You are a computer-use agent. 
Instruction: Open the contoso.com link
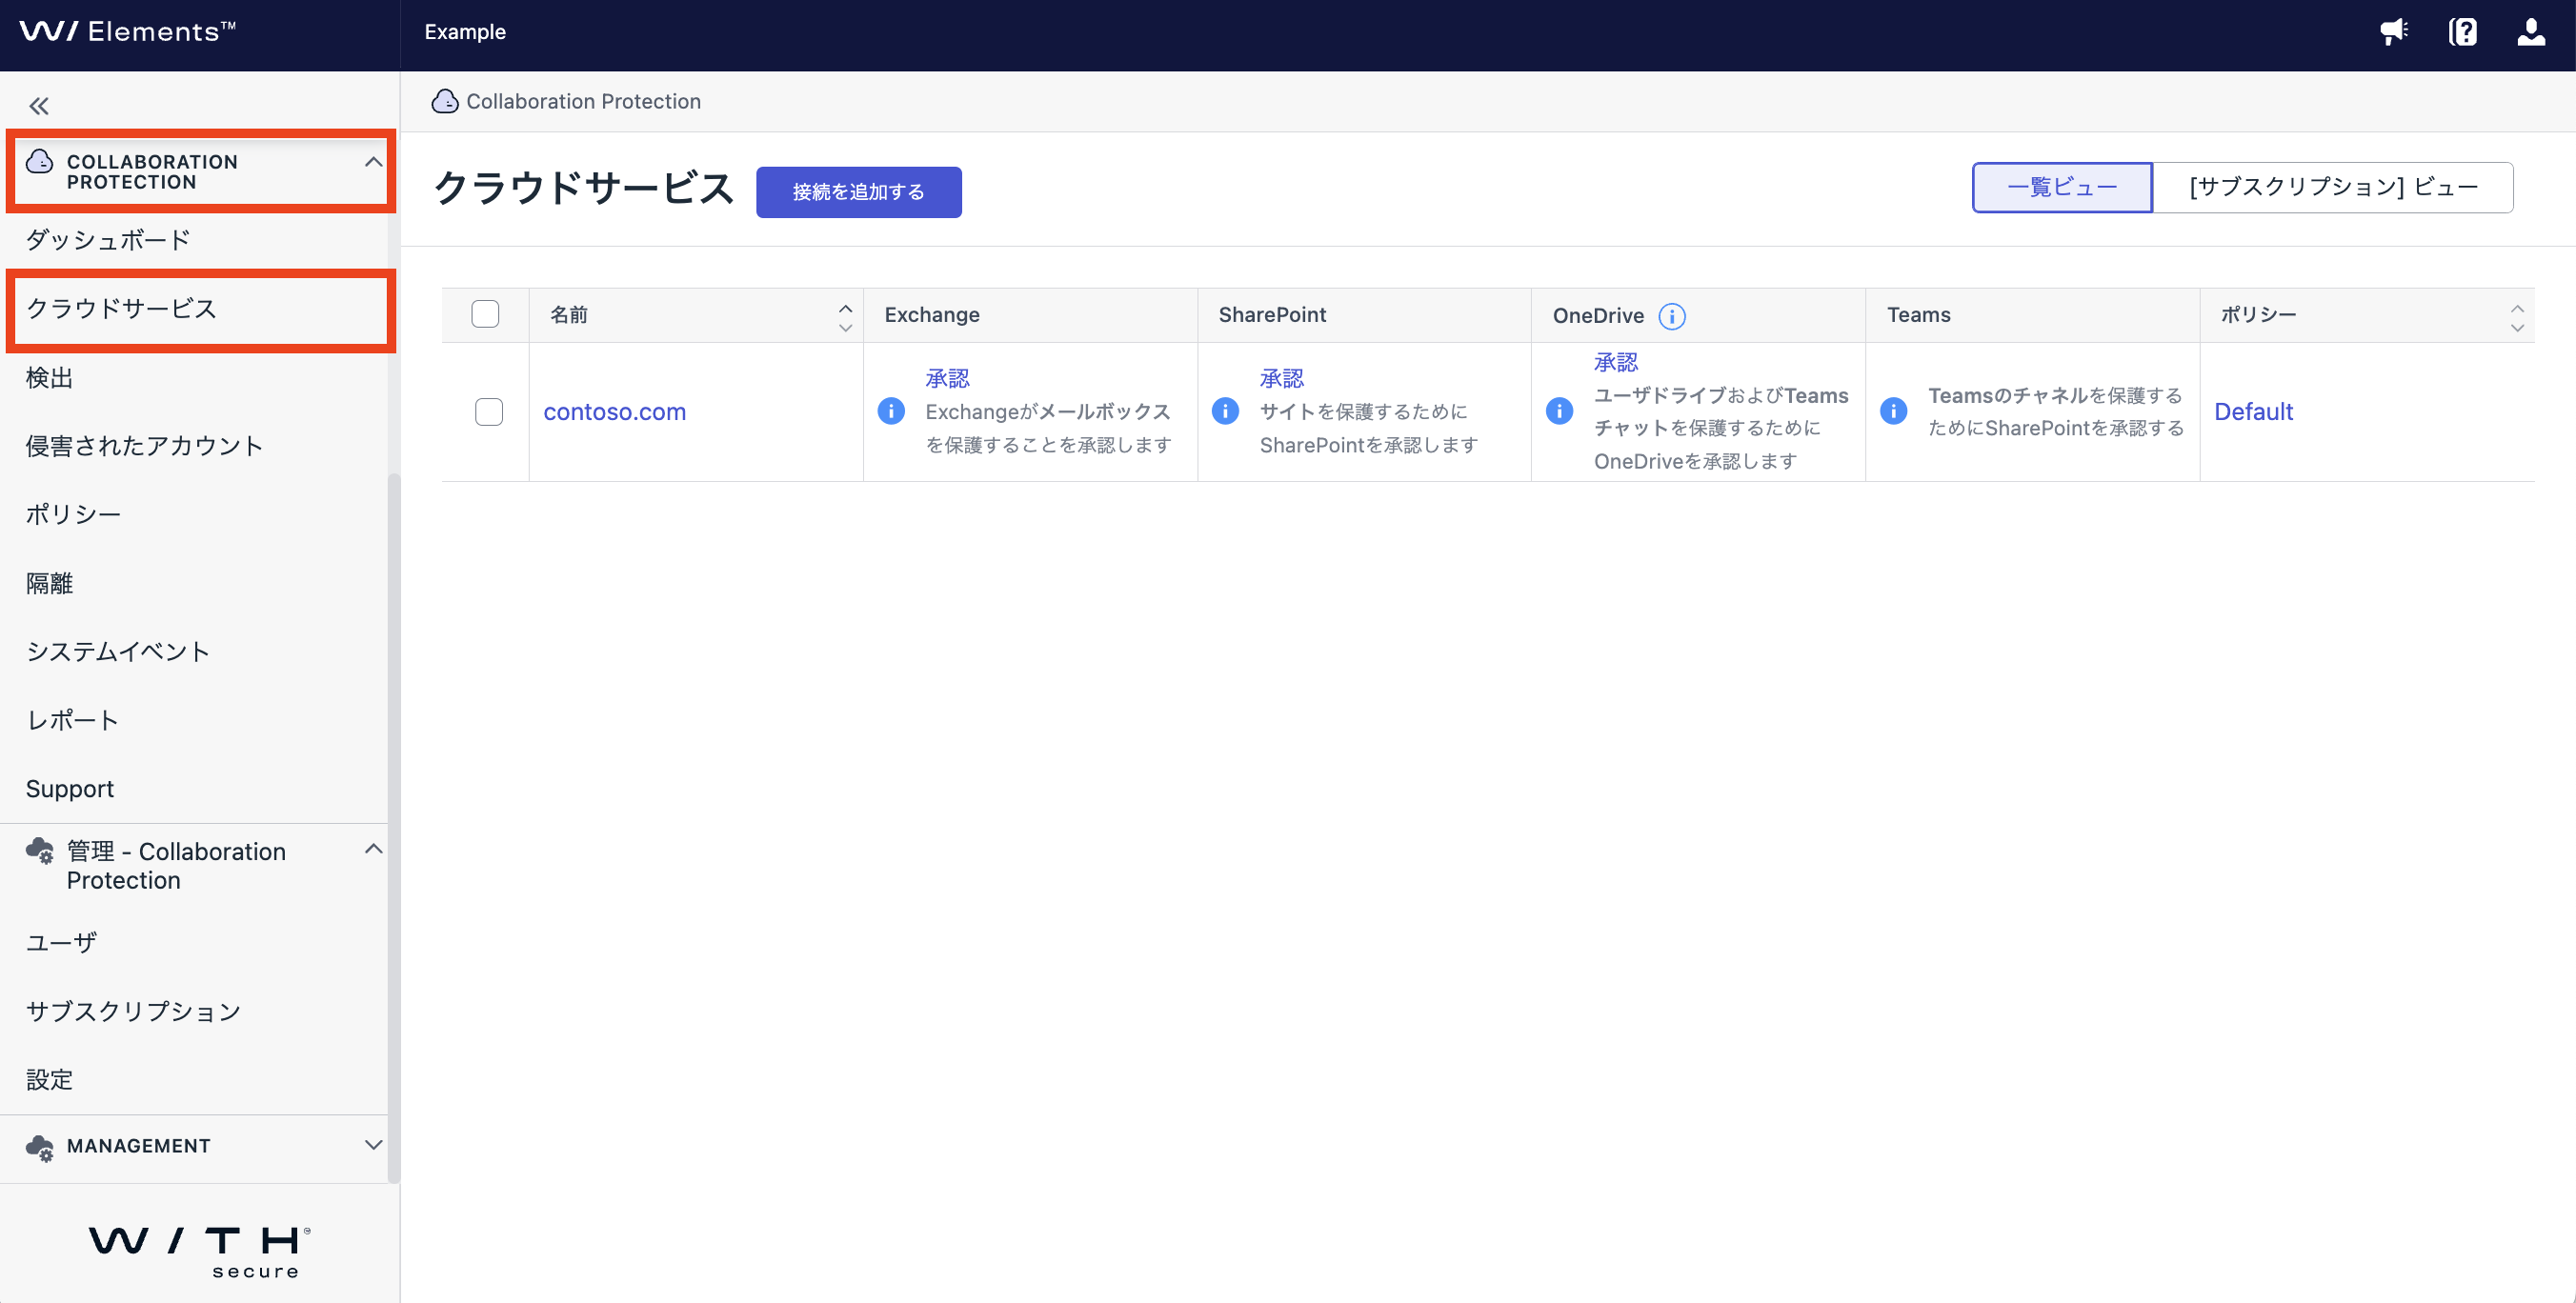tap(615, 412)
